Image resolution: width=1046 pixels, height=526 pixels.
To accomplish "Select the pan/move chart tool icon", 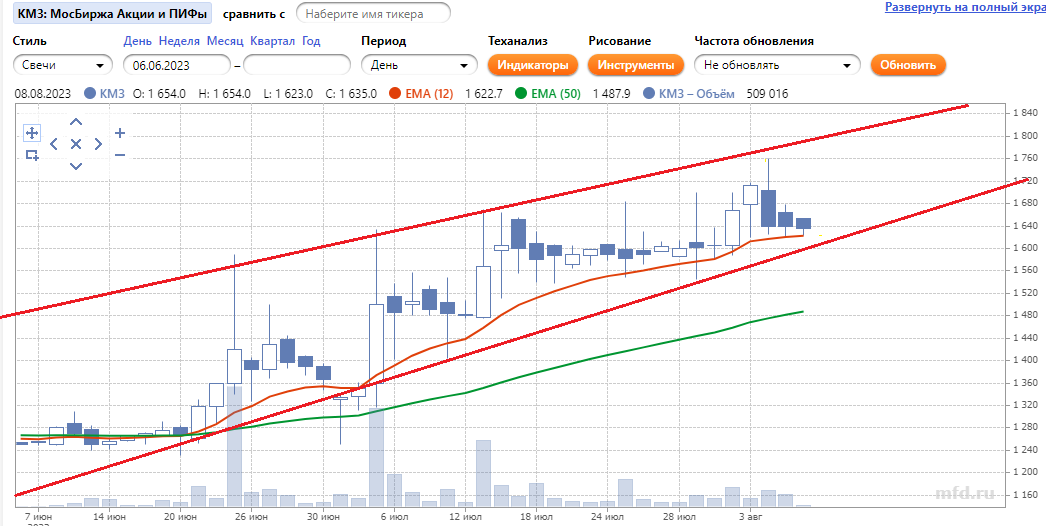I will pos(31,133).
